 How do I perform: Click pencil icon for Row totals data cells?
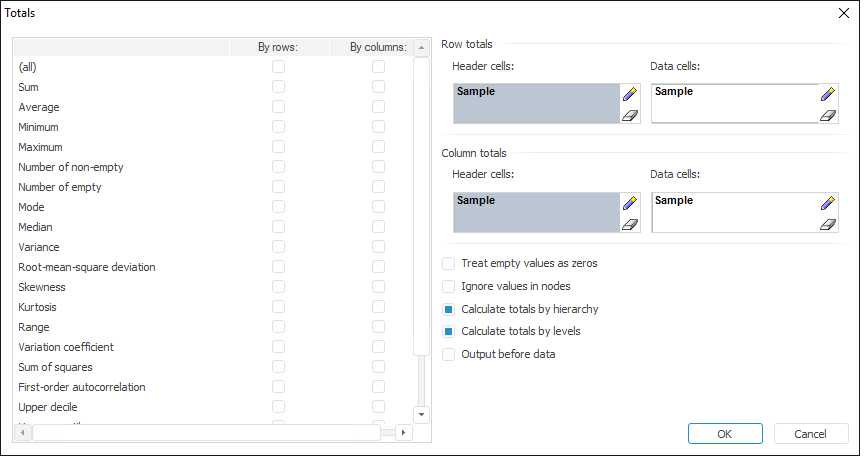pyautogui.click(x=827, y=94)
